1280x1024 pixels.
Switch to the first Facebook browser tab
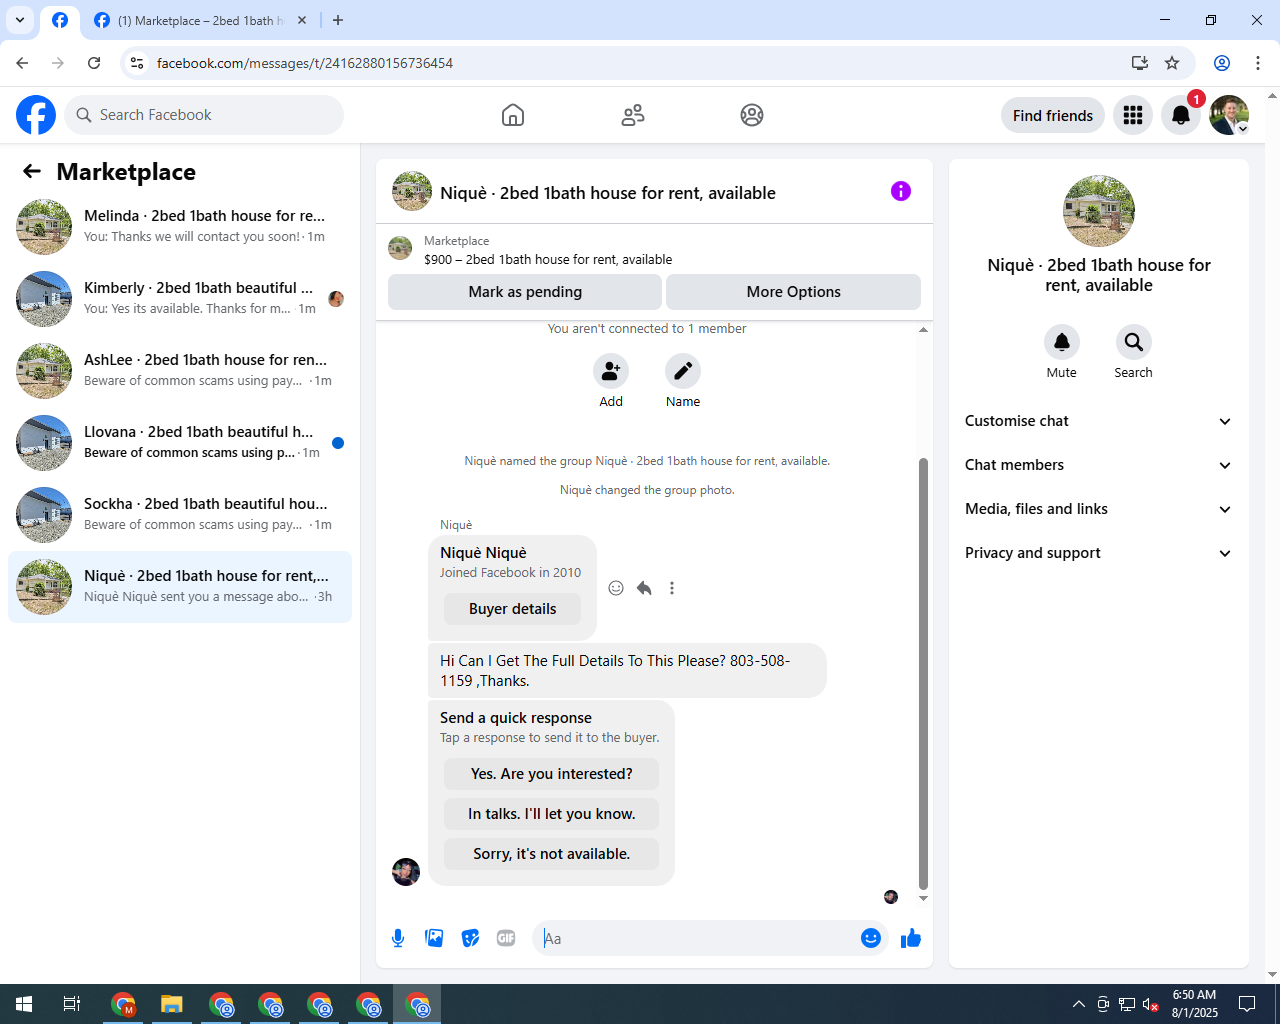[x=60, y=20]
